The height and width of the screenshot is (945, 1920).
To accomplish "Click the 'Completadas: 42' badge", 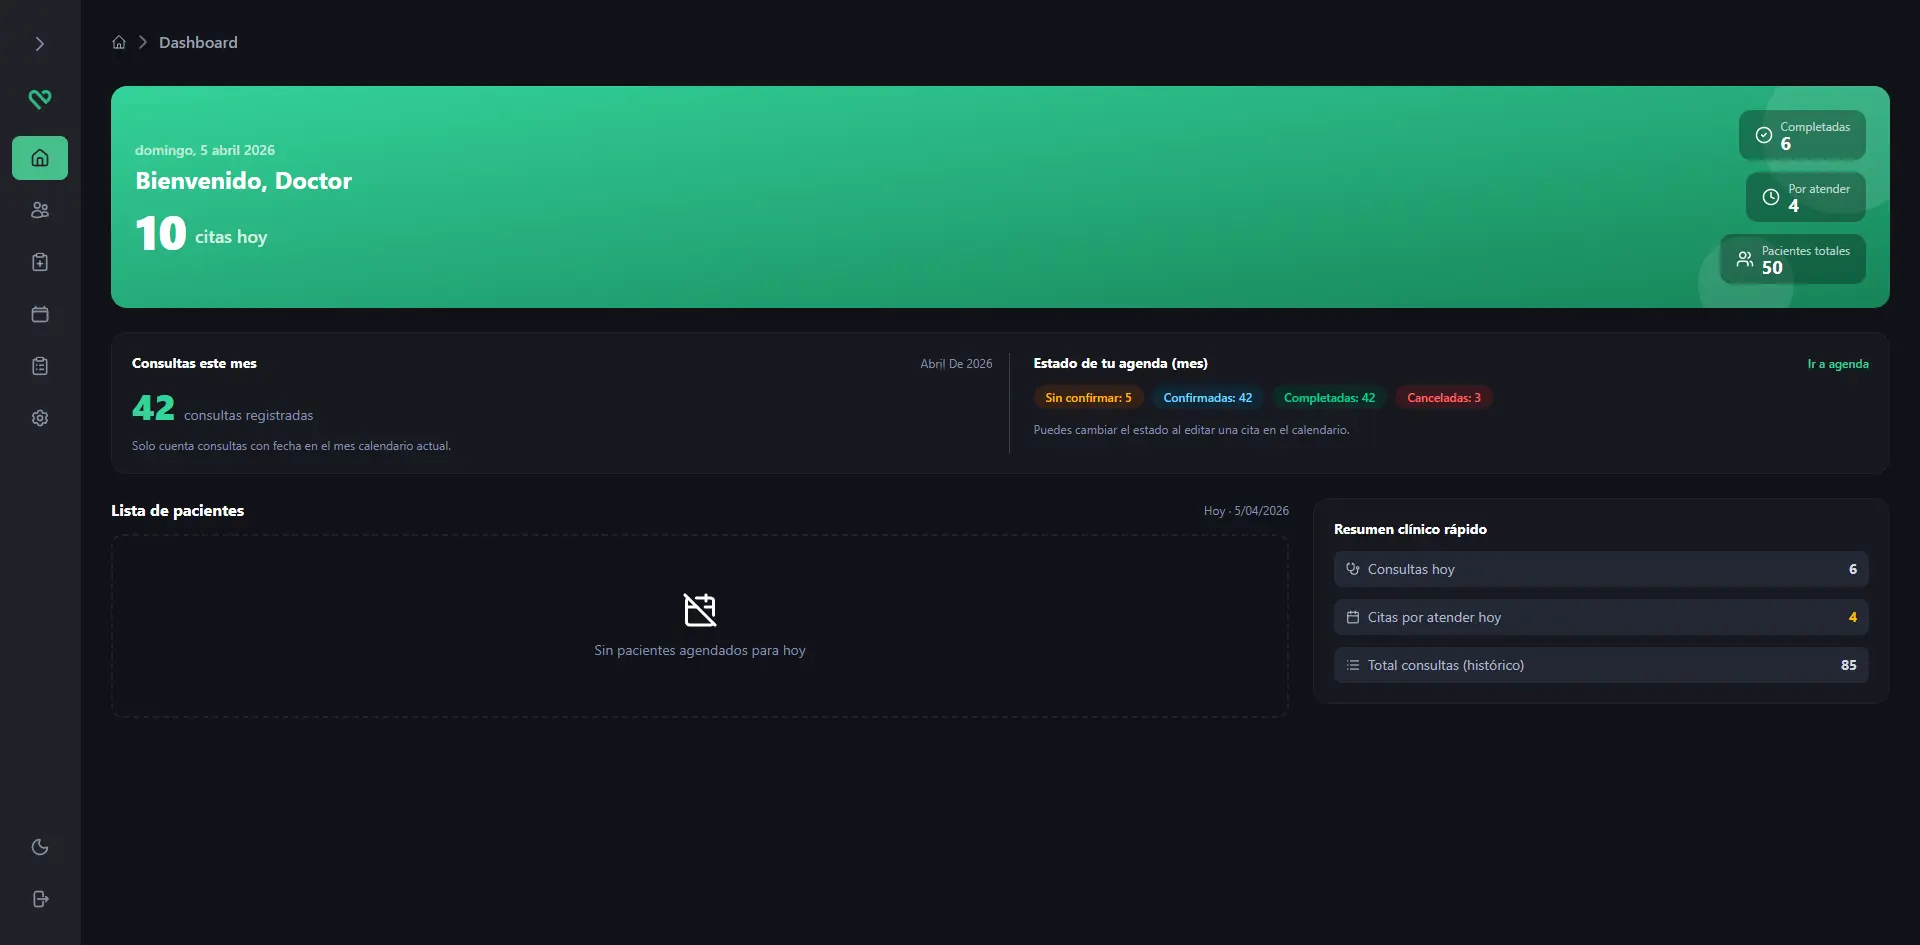I will (x=1329, y=398).
